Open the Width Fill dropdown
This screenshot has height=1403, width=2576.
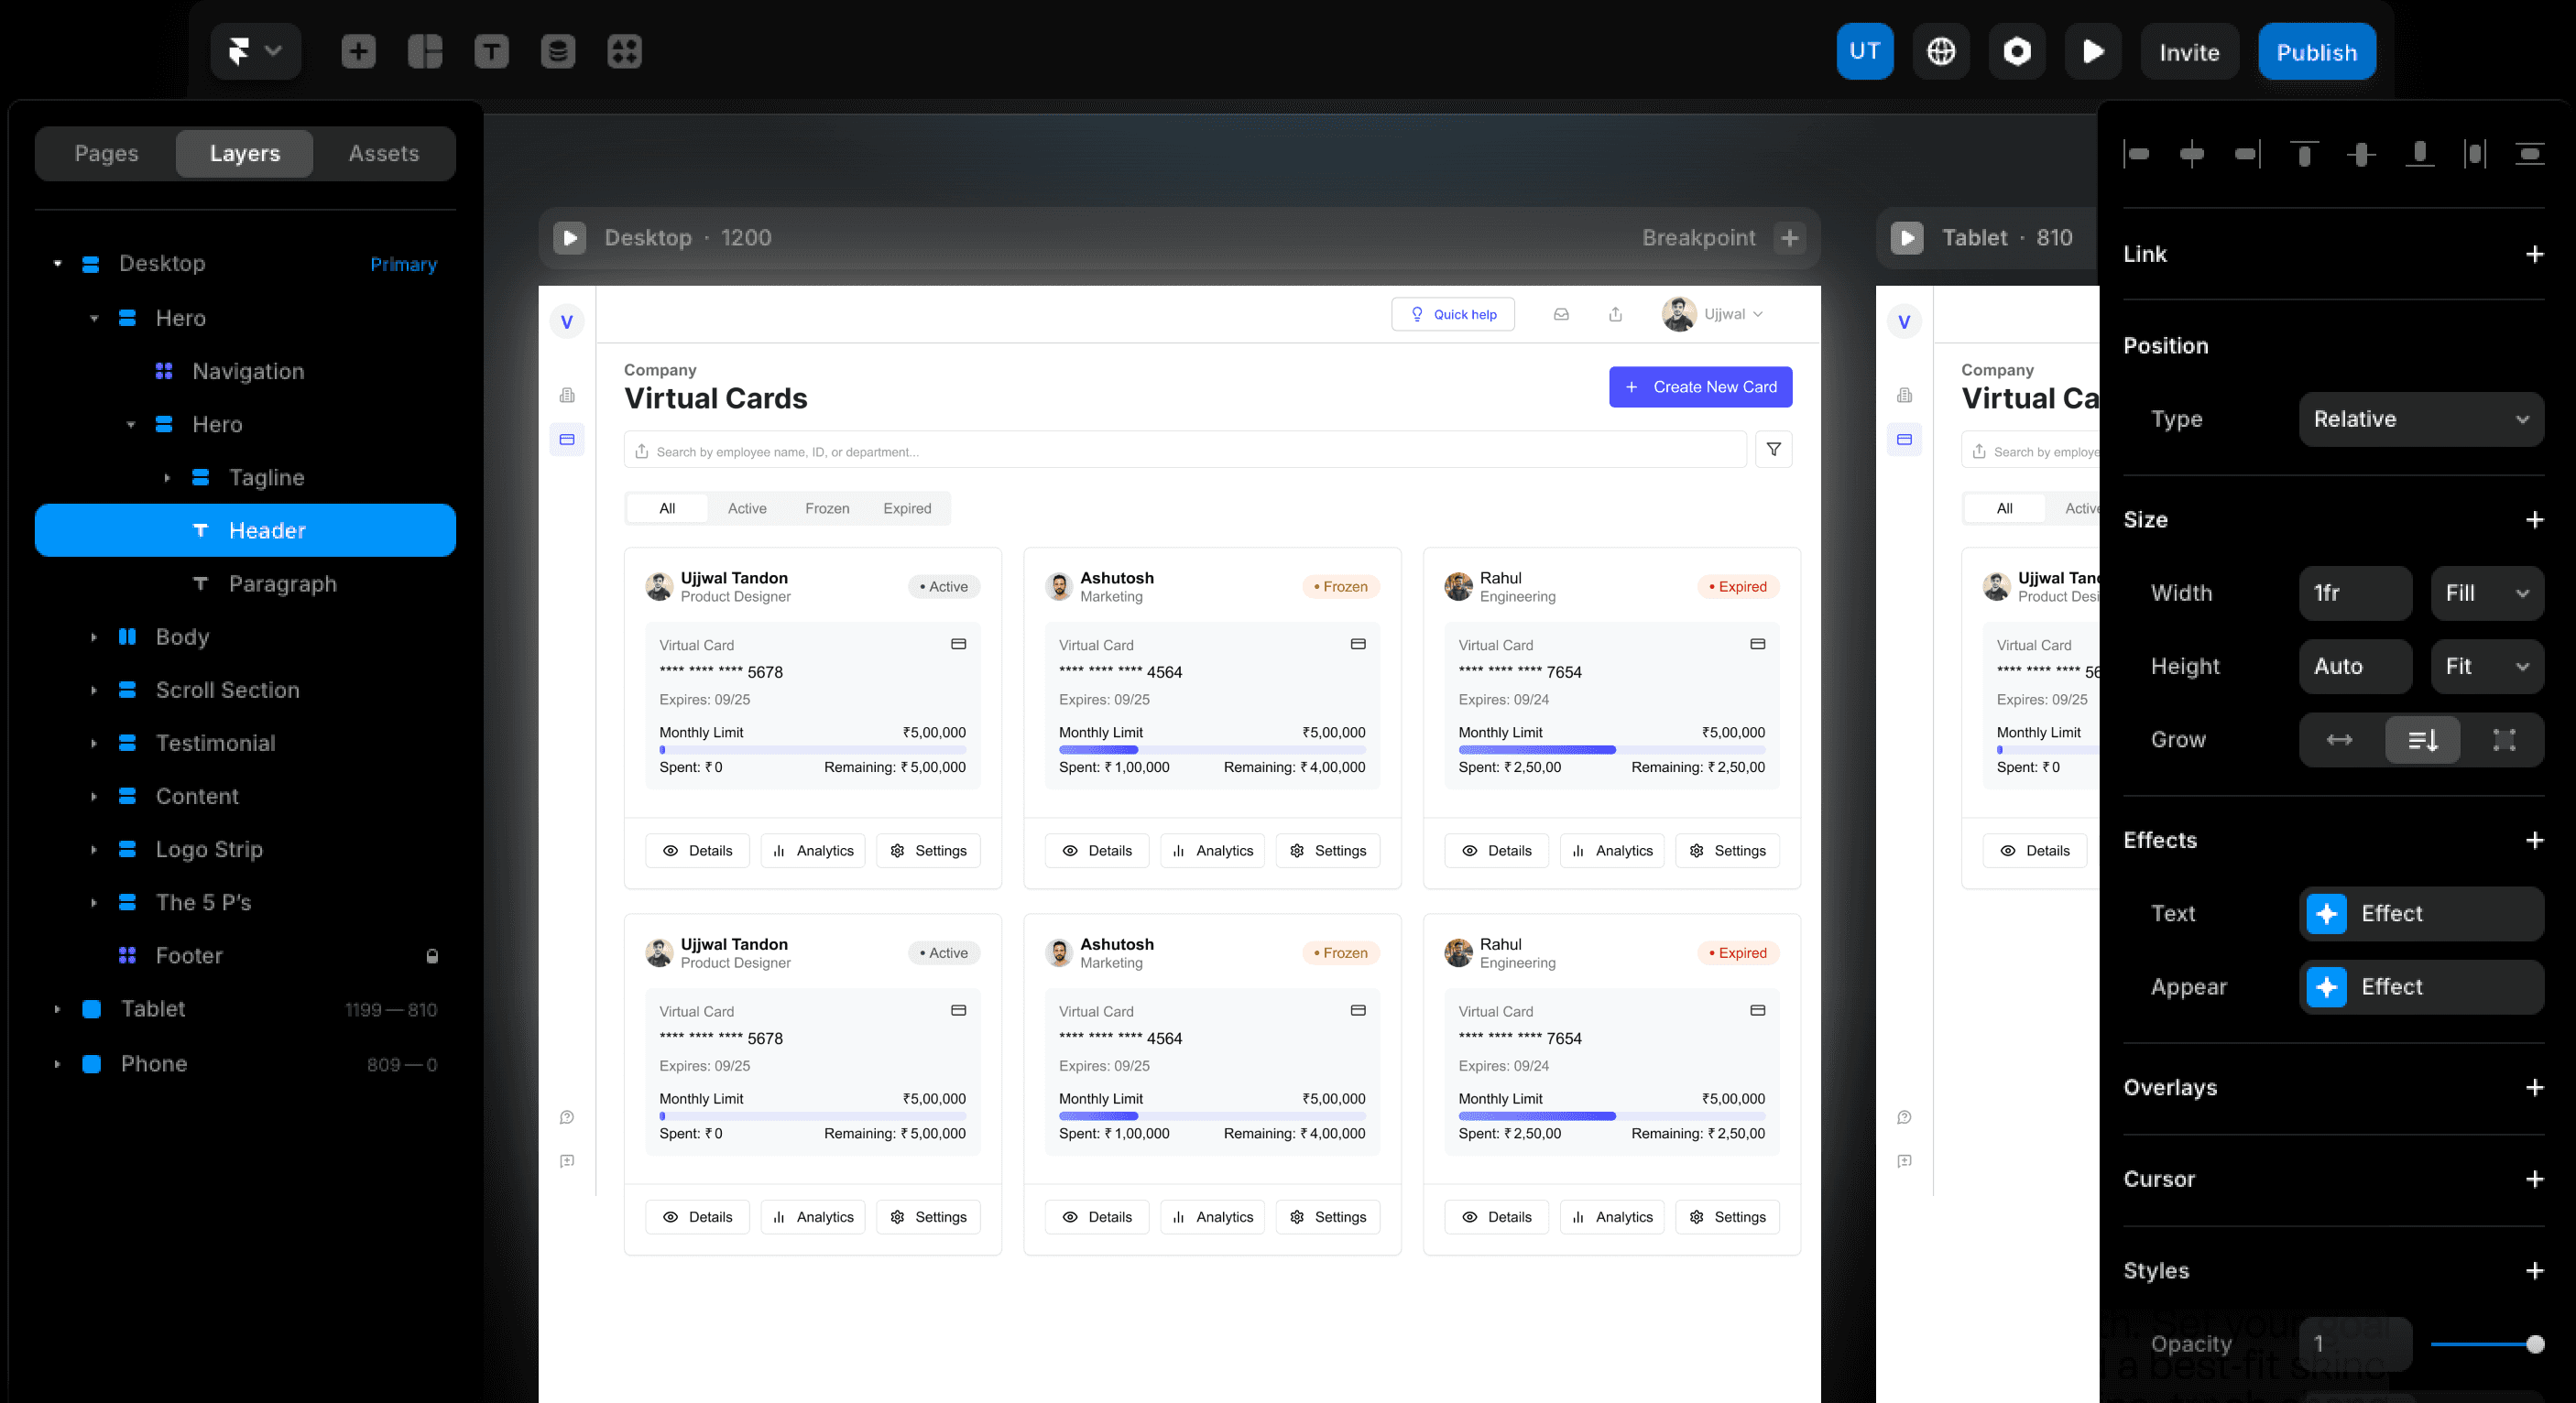click(x=2487, y=593)
